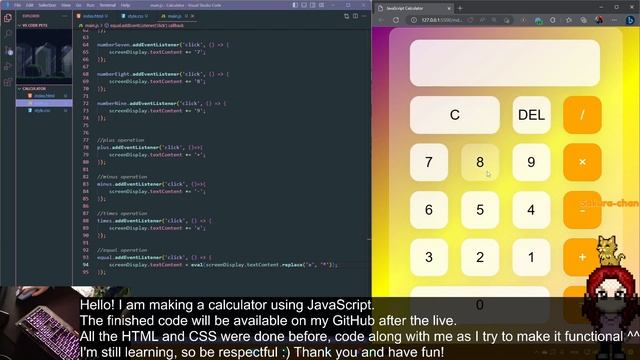Click the '//equal operation' comment line
This screenshot has height=360, width=640.
click(122, 250)
